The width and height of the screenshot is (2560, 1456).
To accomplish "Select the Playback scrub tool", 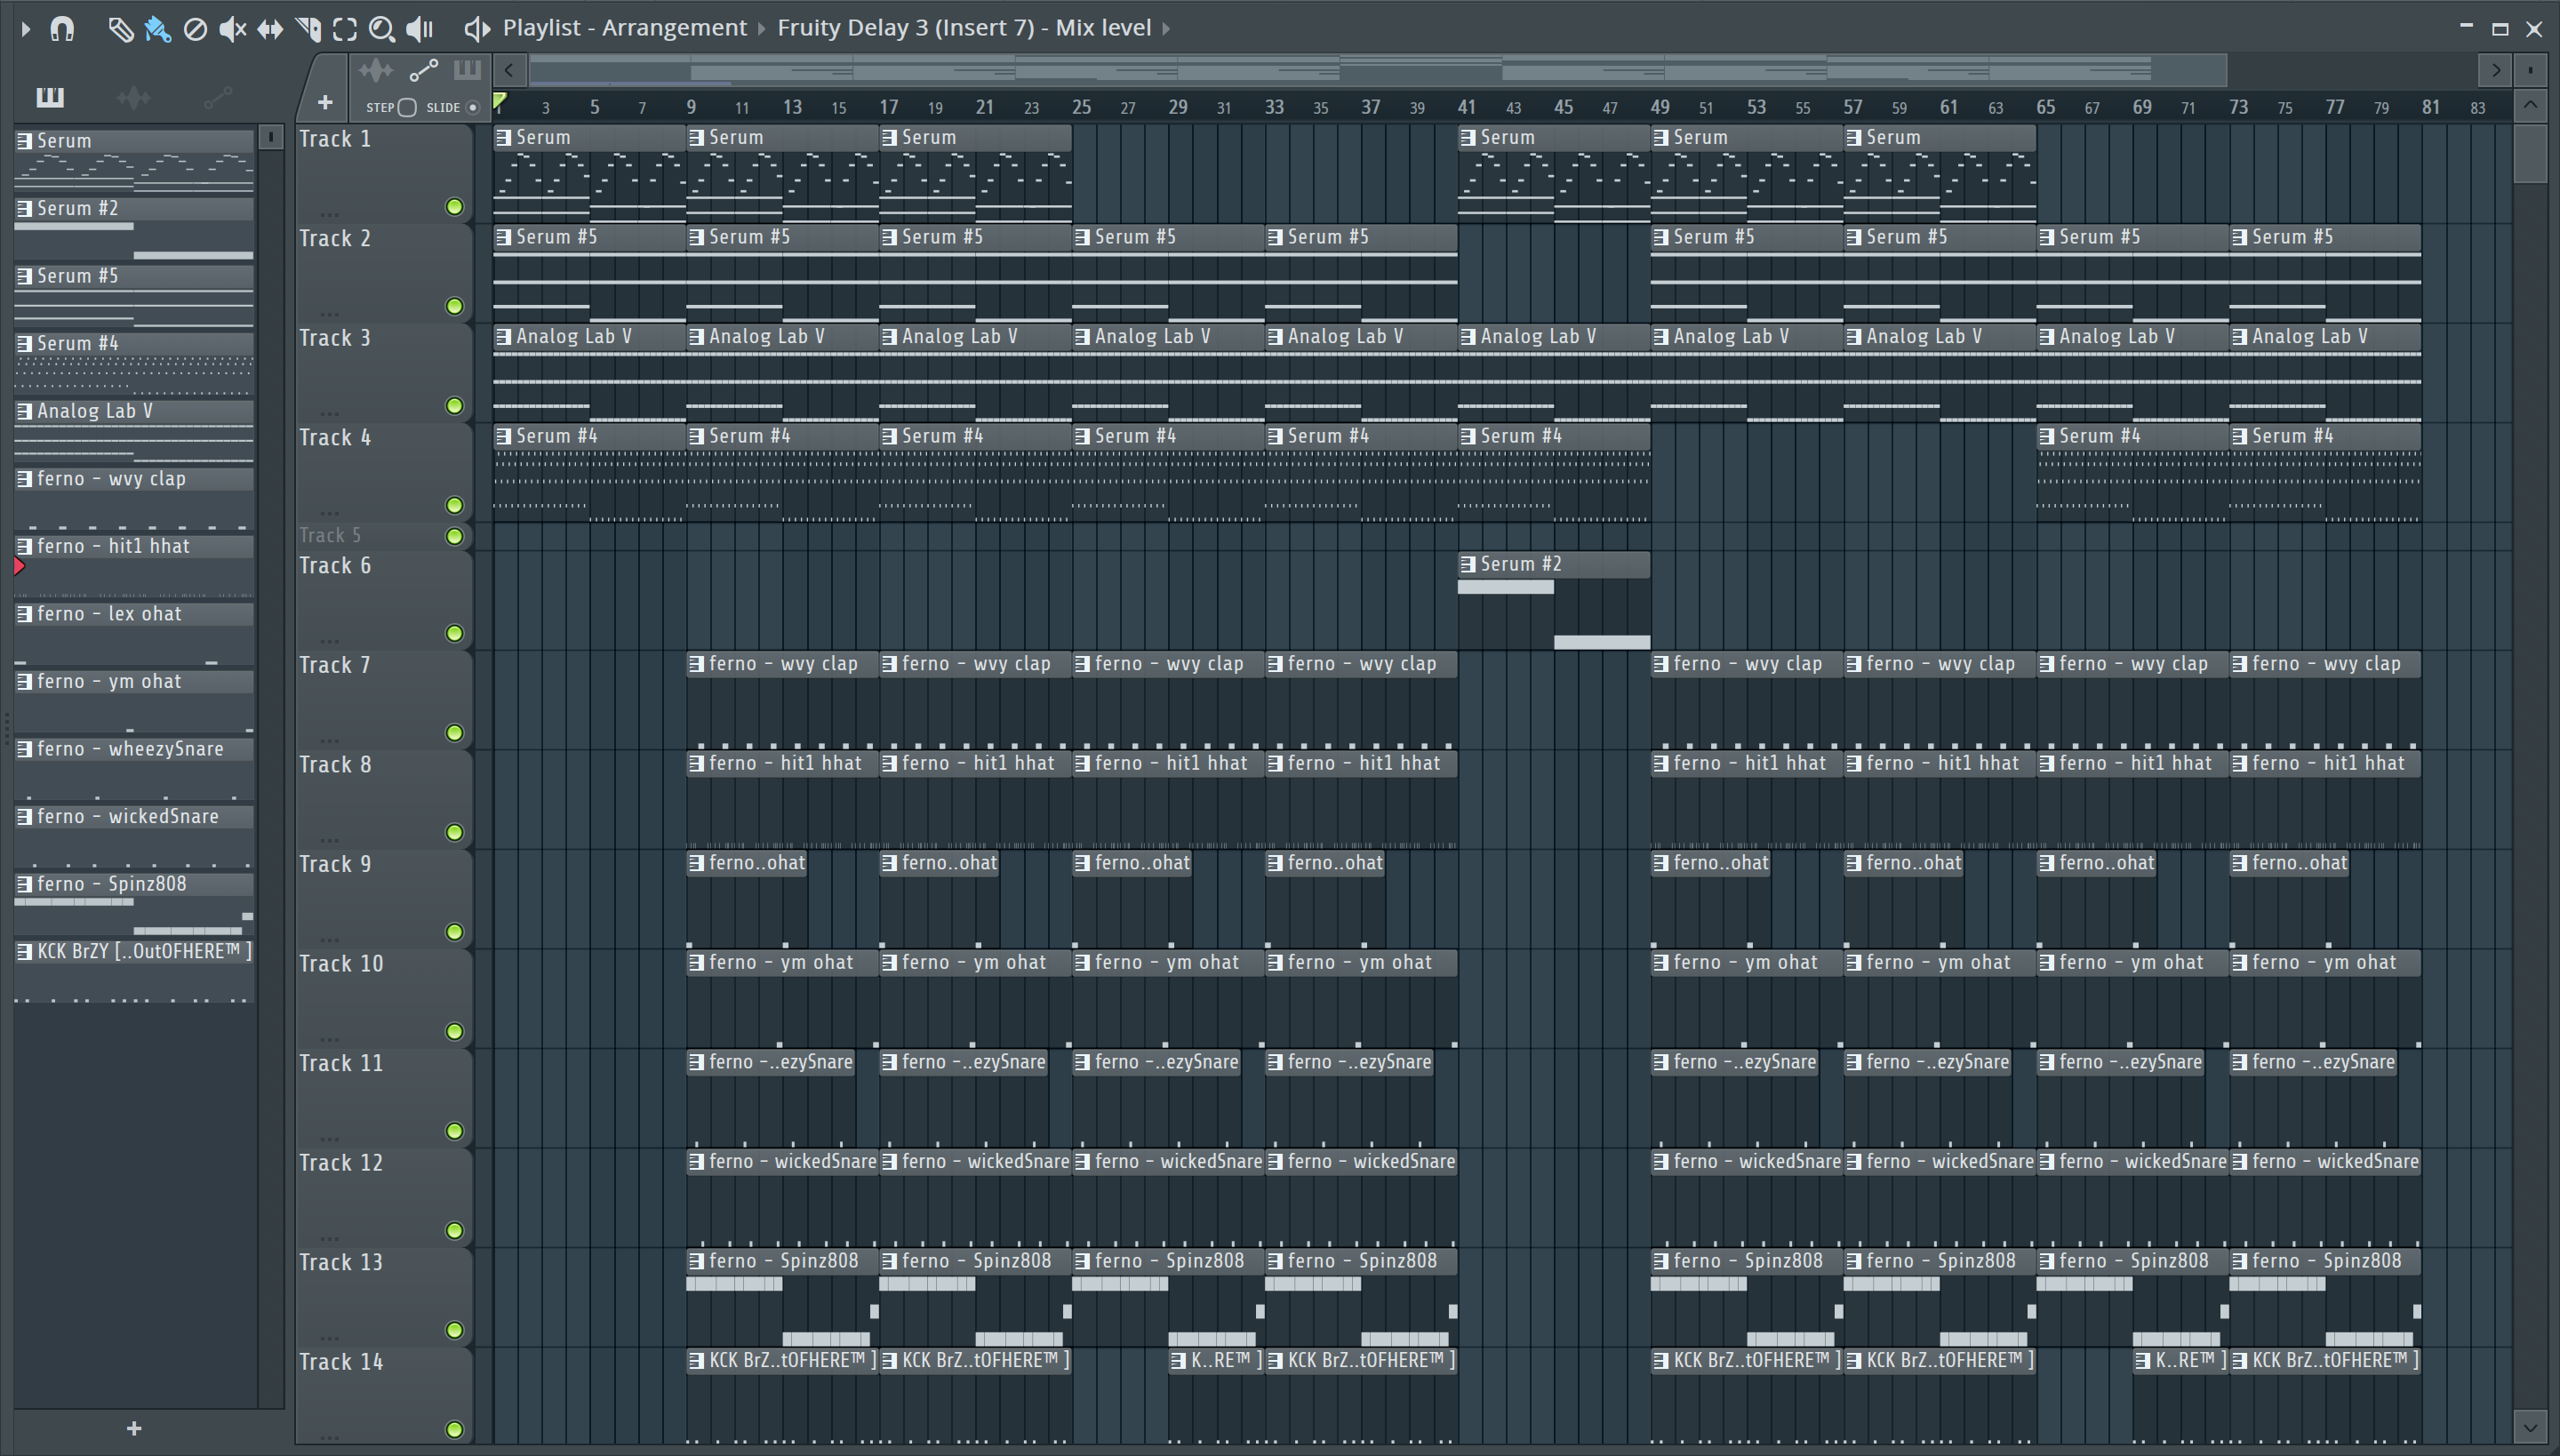I will point(420,29).
